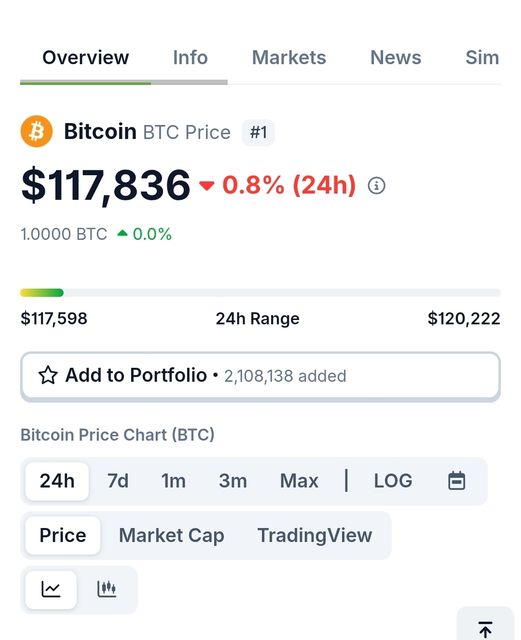
Task: Open the calendar date picker icon
Action: (456, 480)
